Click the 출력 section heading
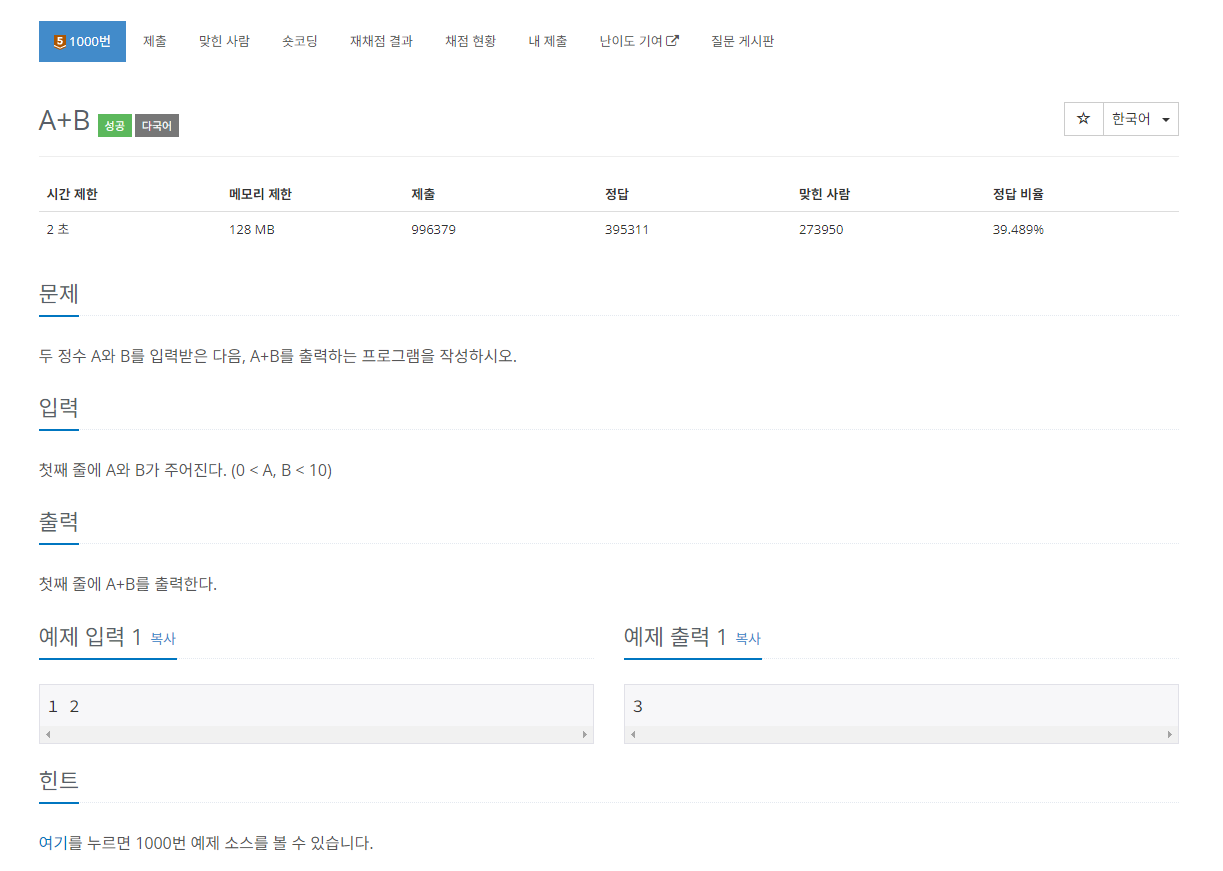 pyautogui.click(x=59, y=522)
